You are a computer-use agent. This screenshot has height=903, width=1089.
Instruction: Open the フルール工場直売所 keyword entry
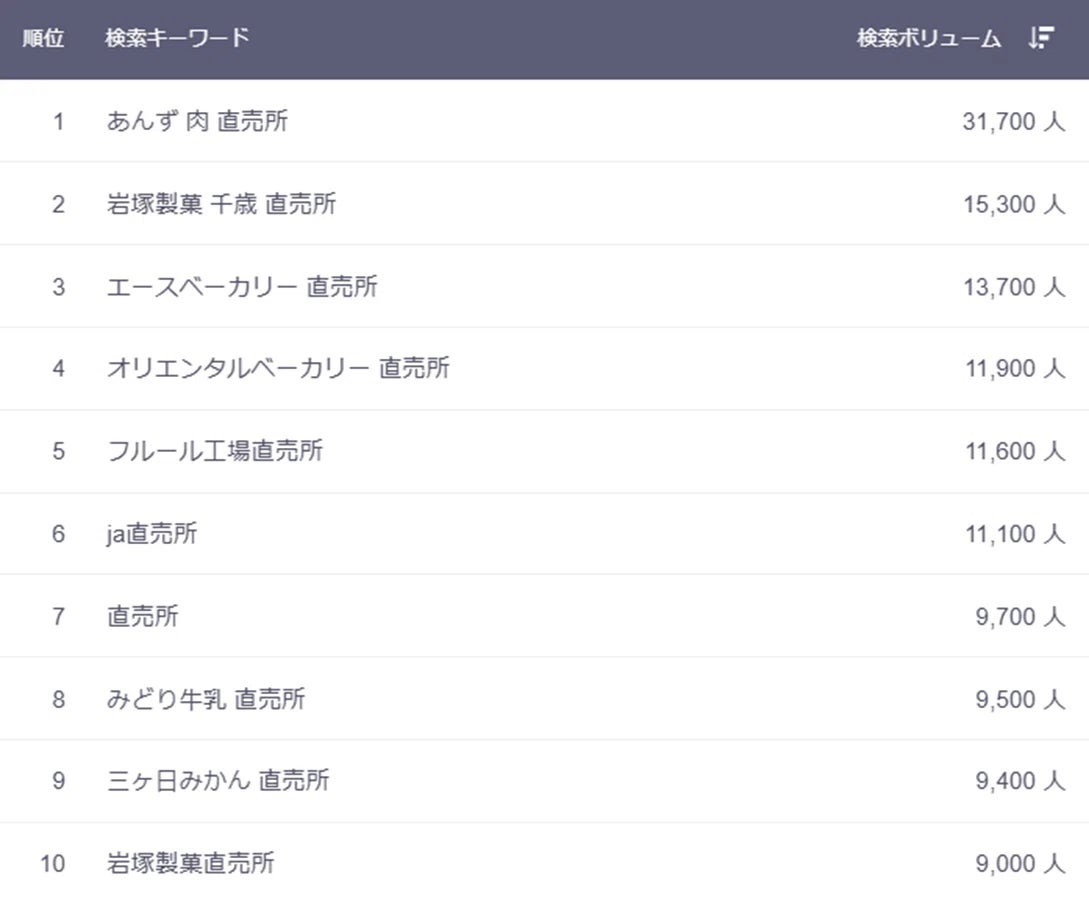[x=215, y=451]
